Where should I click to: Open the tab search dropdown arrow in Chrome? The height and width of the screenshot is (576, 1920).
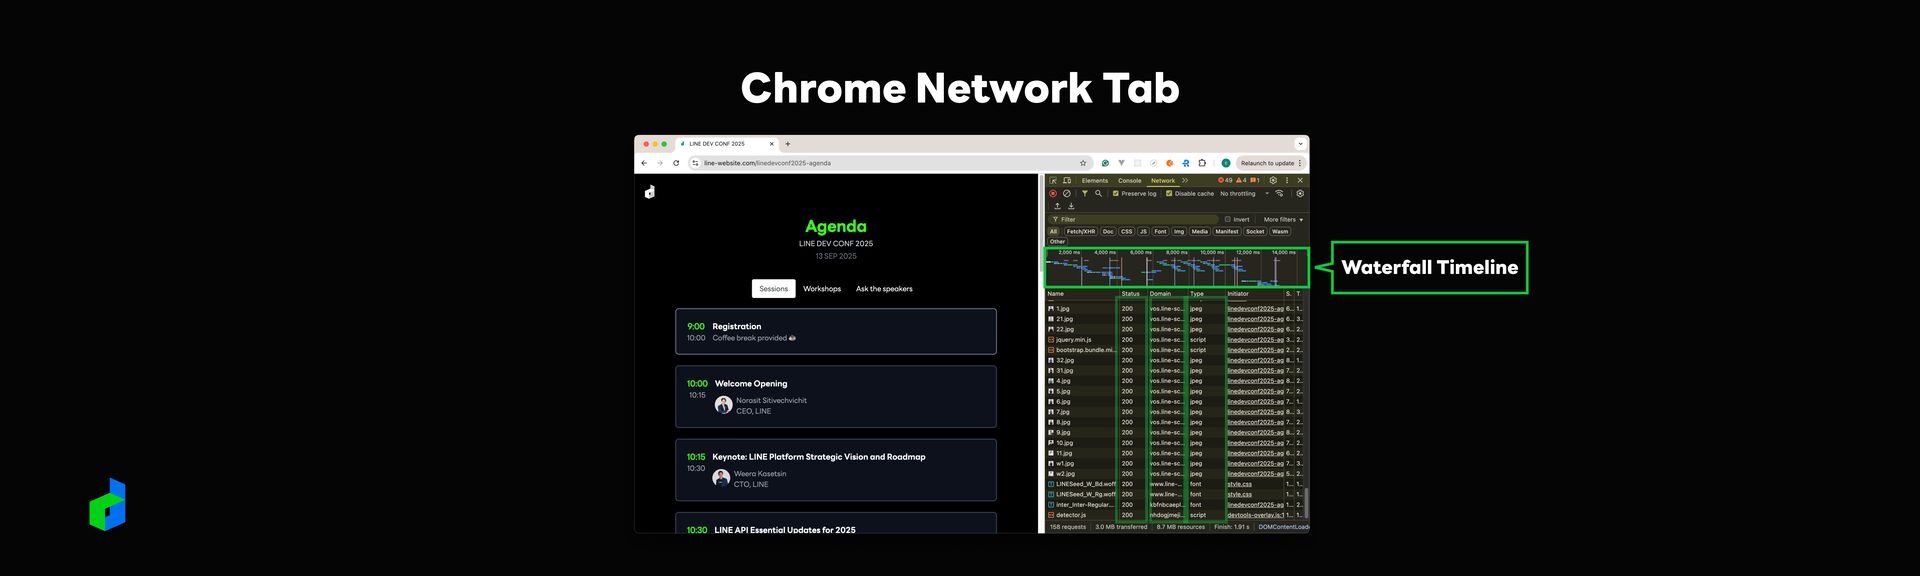point(1300,144)
